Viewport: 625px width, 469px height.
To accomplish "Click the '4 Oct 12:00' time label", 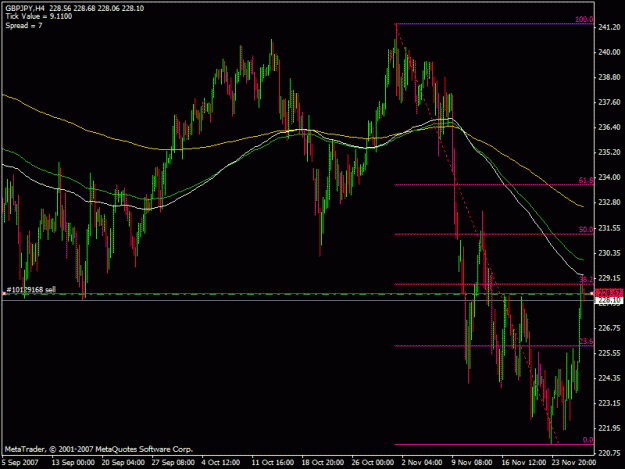I will point(220,463).
